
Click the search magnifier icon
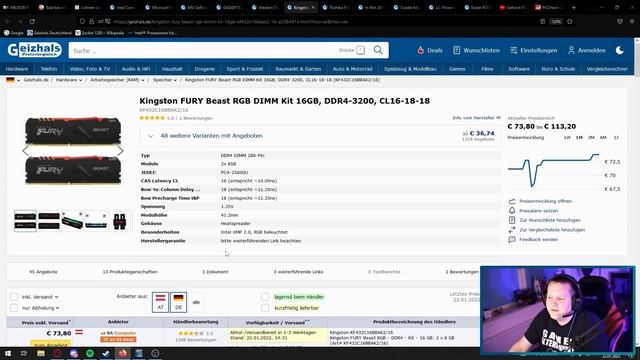tap(378, 50)
